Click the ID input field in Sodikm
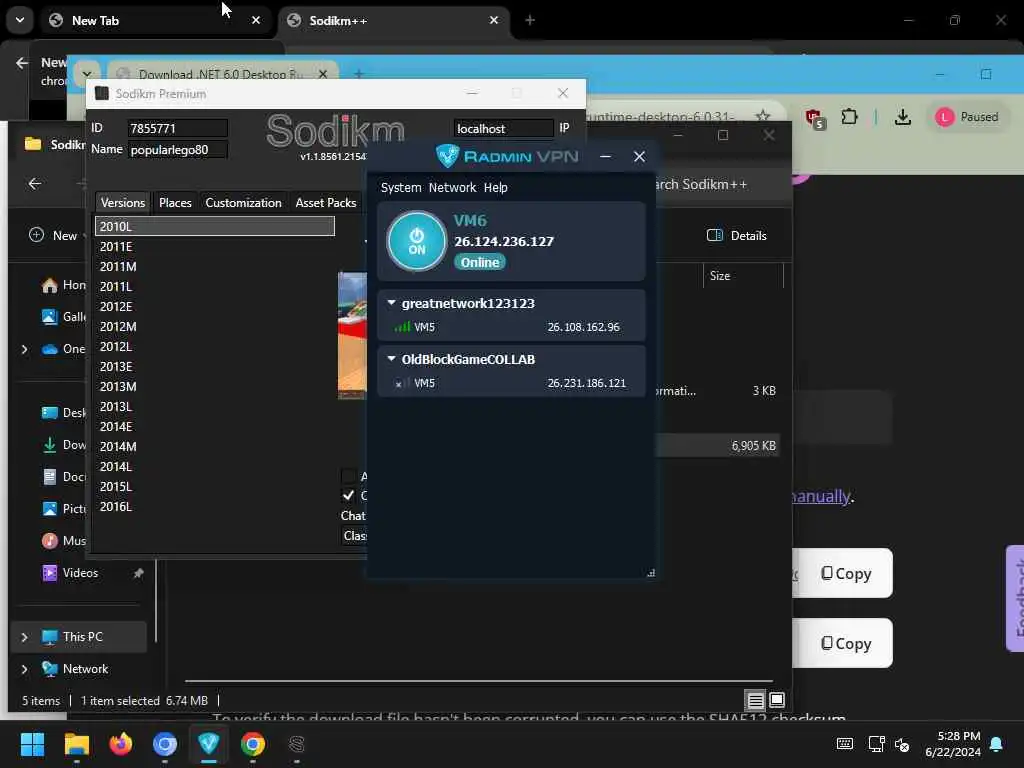1024x768 pixels. 178,128
